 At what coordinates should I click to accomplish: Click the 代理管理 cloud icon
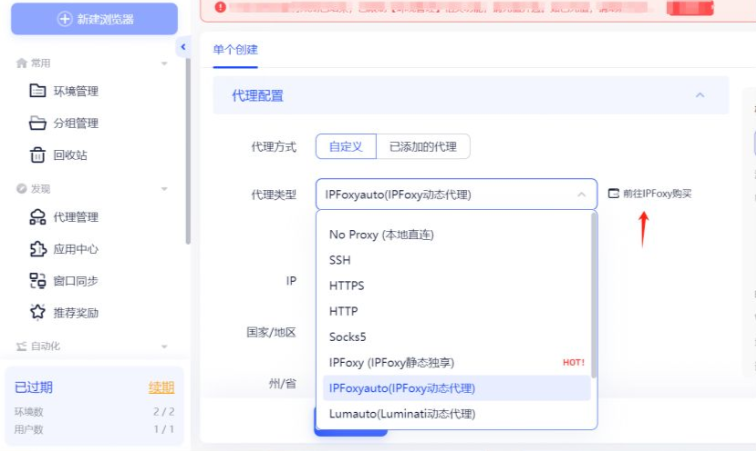[x=38, y=217]
